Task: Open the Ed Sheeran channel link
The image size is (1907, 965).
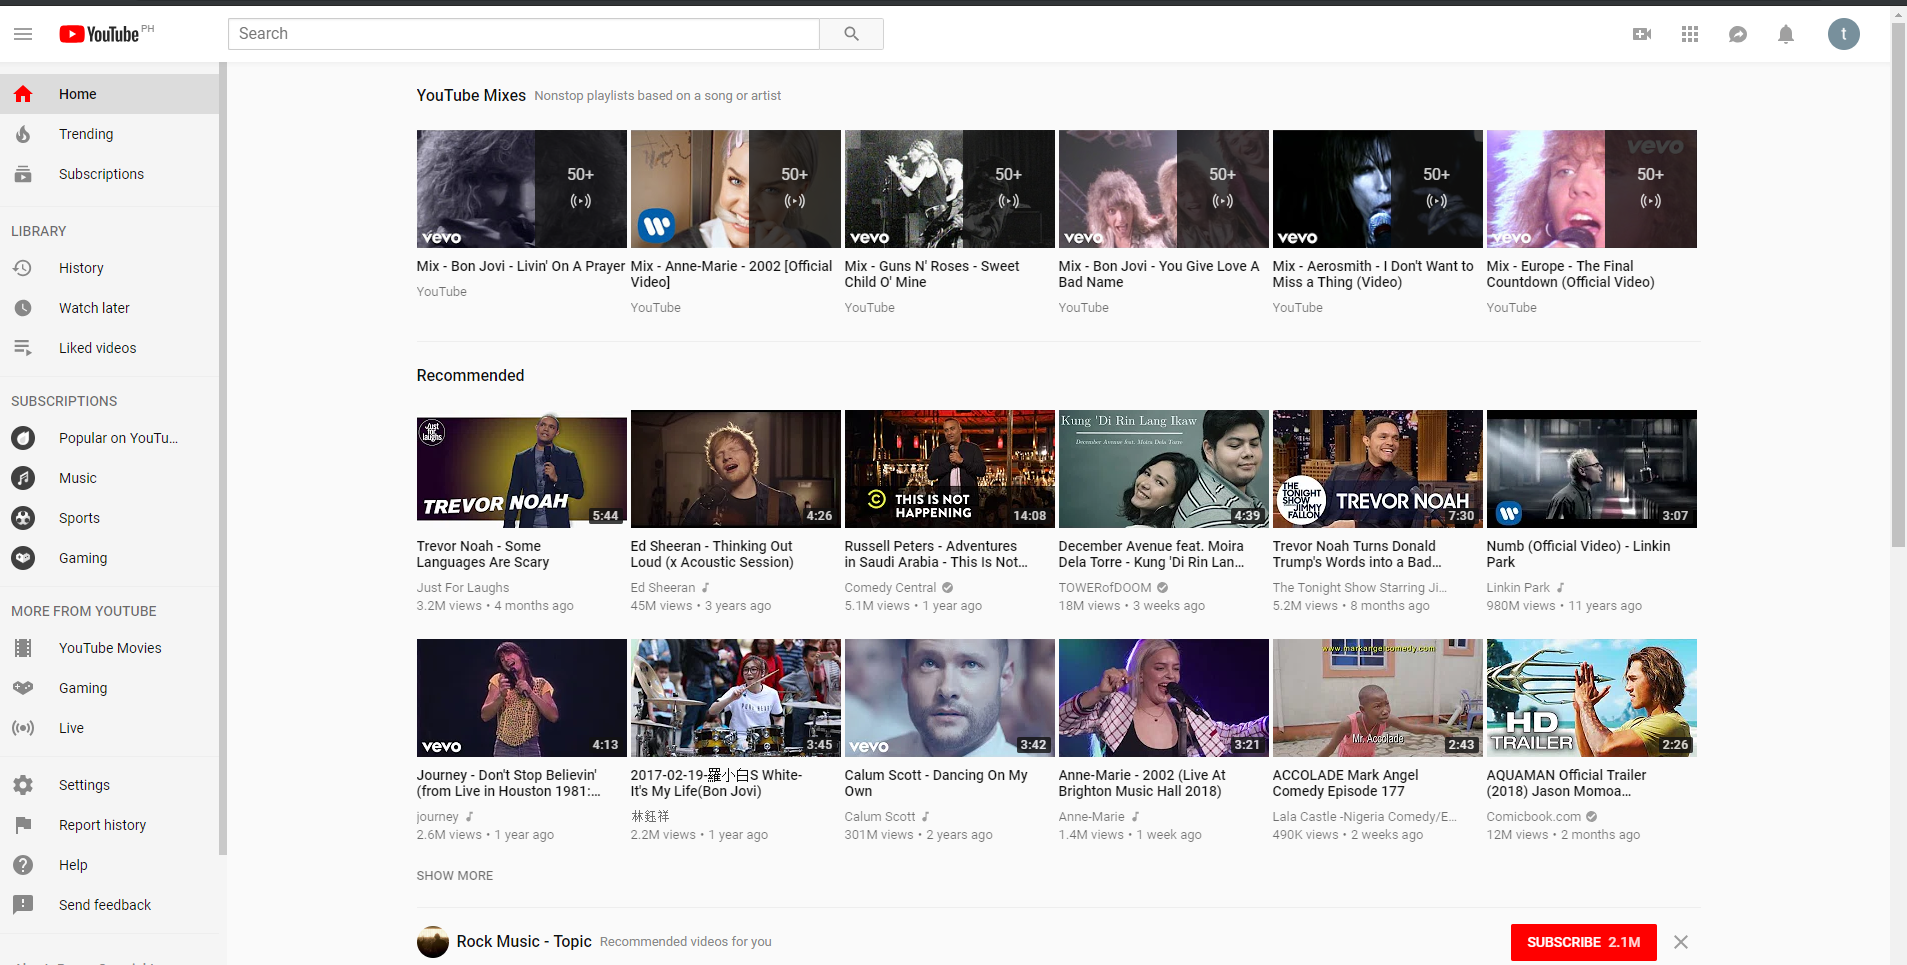Action: pos(663,588)
